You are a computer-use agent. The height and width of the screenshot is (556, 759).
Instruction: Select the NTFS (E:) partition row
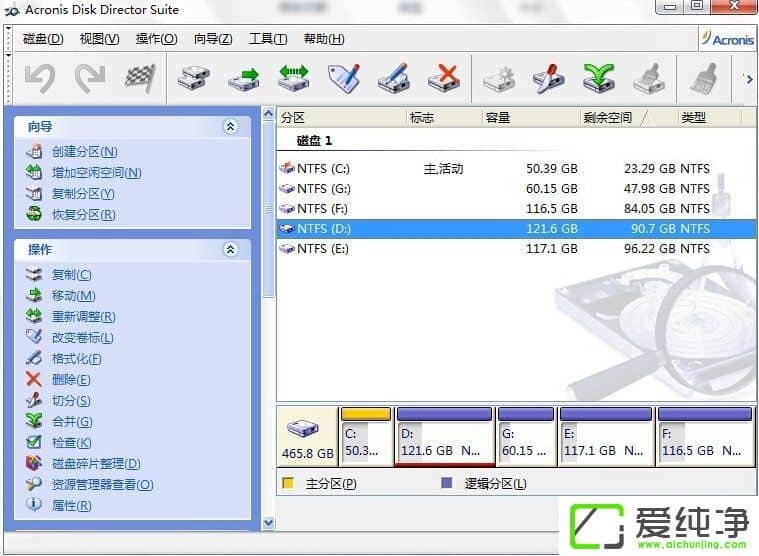(516, 249)
